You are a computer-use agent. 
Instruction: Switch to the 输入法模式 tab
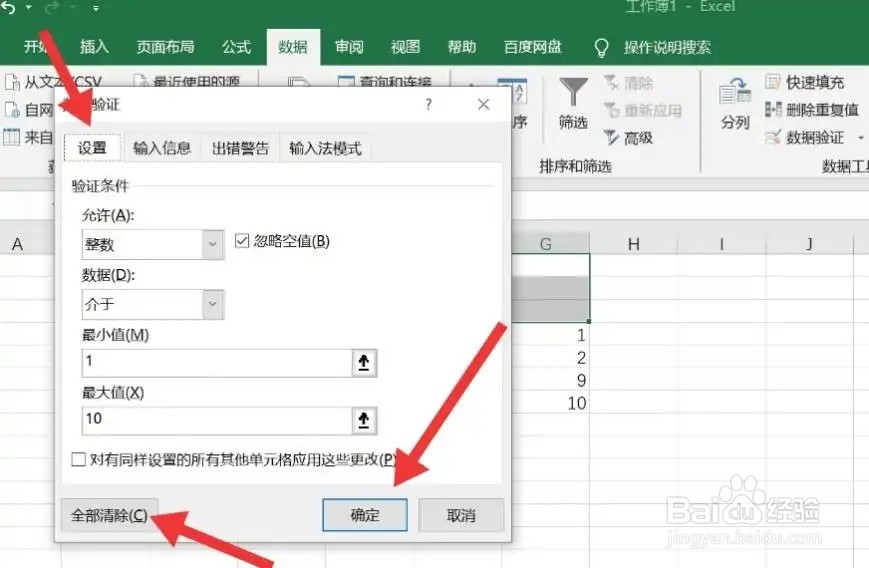(x=325, y=148)
